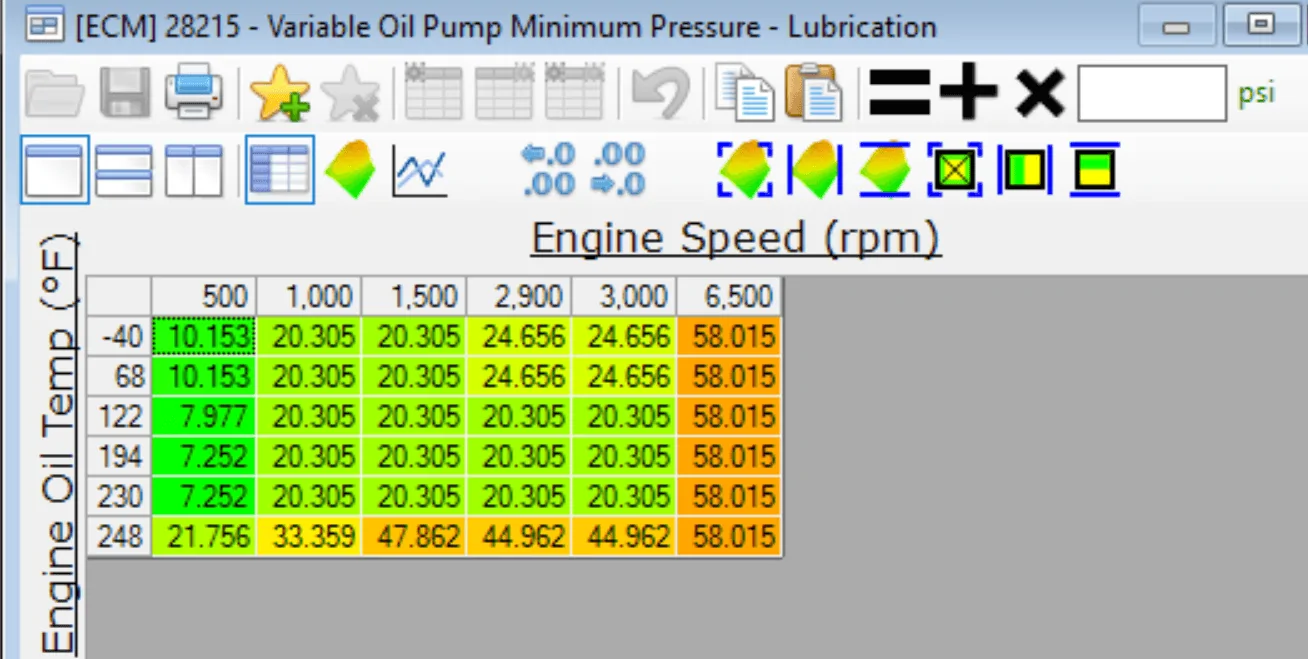Add table to favorites with star-plus icon

[x=280, y=93]
